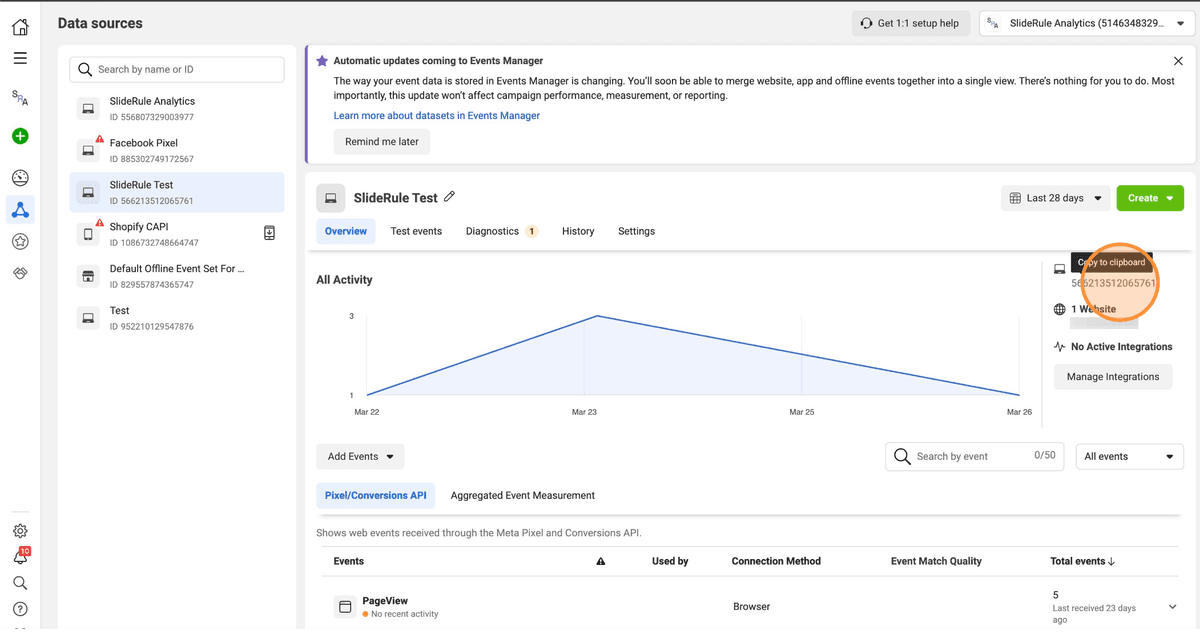Select the Aggregated Event Measurement tab
This screenshot has height=641, width=1200.
(523, 495)
